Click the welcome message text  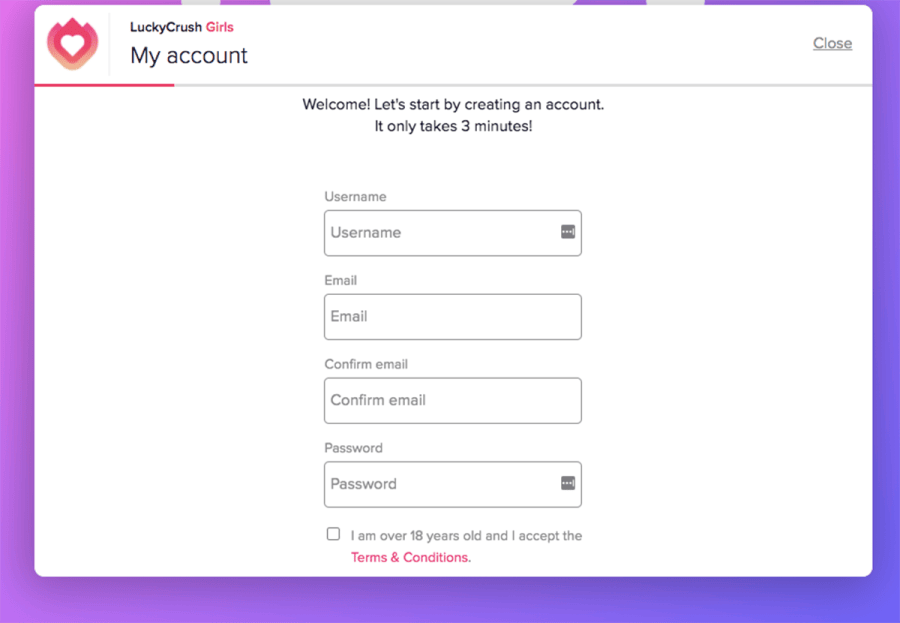pos(450,103)
